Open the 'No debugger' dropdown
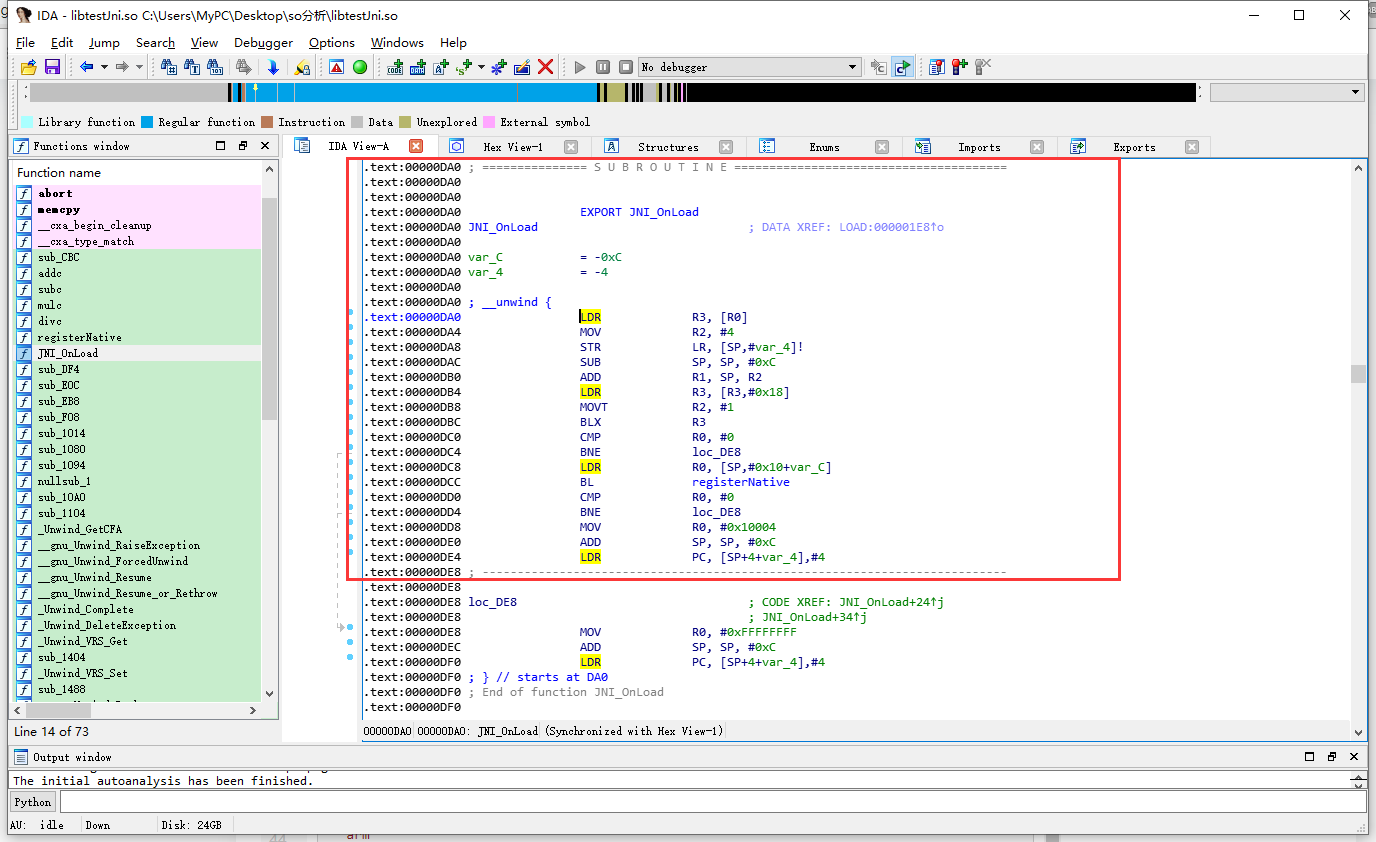Viewport: 1376px width, 842px height. pyautogui.click(x=750, y=67)
